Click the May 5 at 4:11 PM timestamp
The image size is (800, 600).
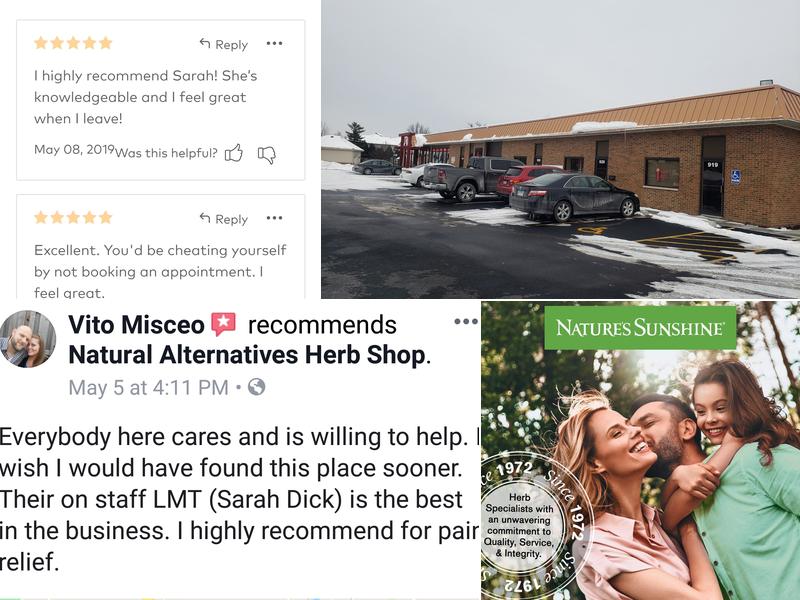148,388
